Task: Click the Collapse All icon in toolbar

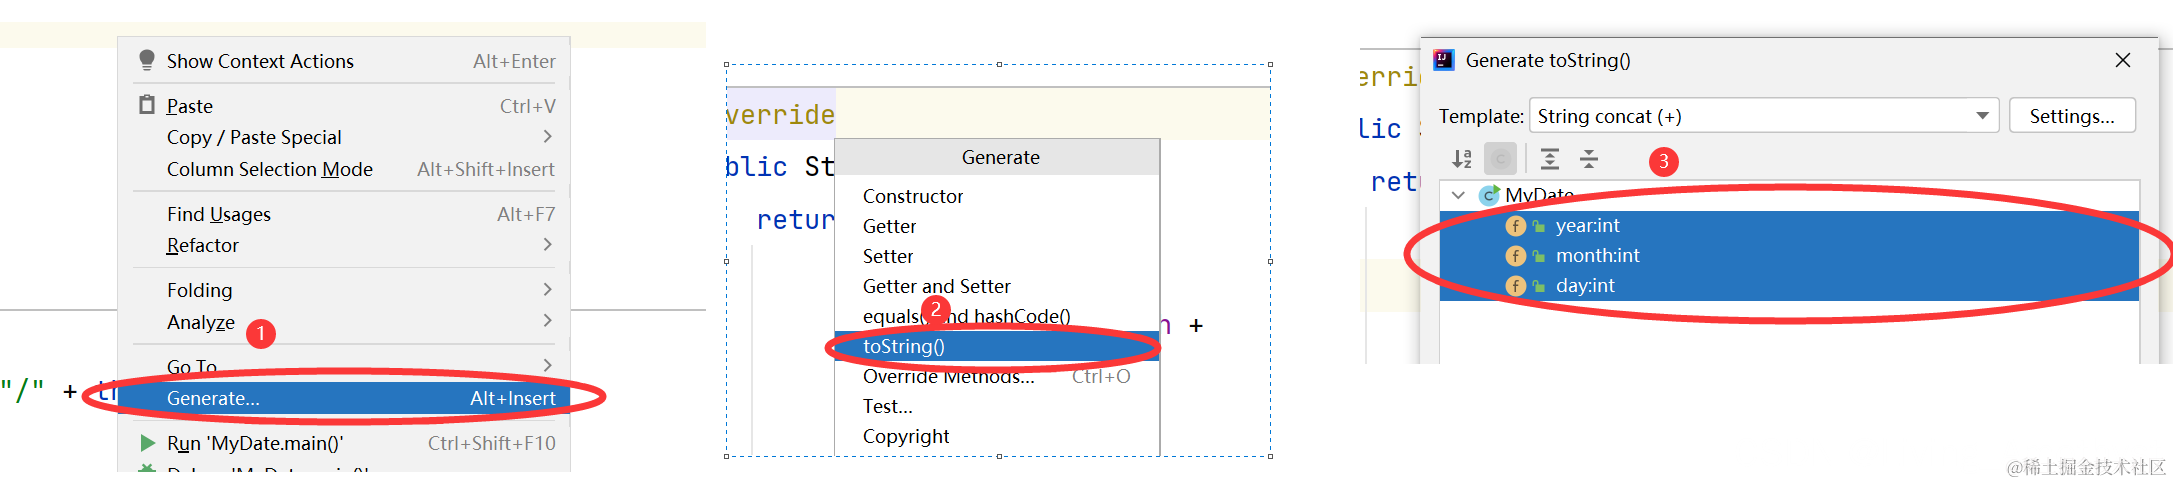Action: pos(1589,159)
